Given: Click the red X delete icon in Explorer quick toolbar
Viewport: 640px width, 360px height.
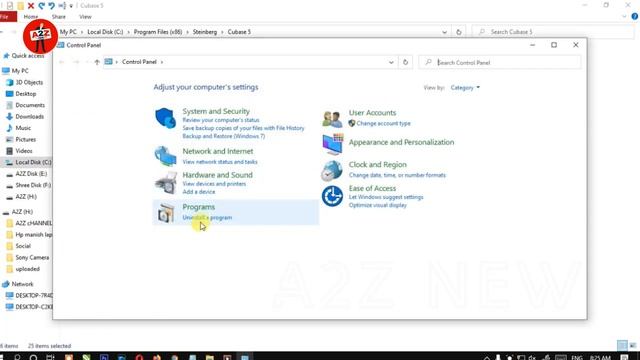Looking at the screenshot, I should coord(31,6).
